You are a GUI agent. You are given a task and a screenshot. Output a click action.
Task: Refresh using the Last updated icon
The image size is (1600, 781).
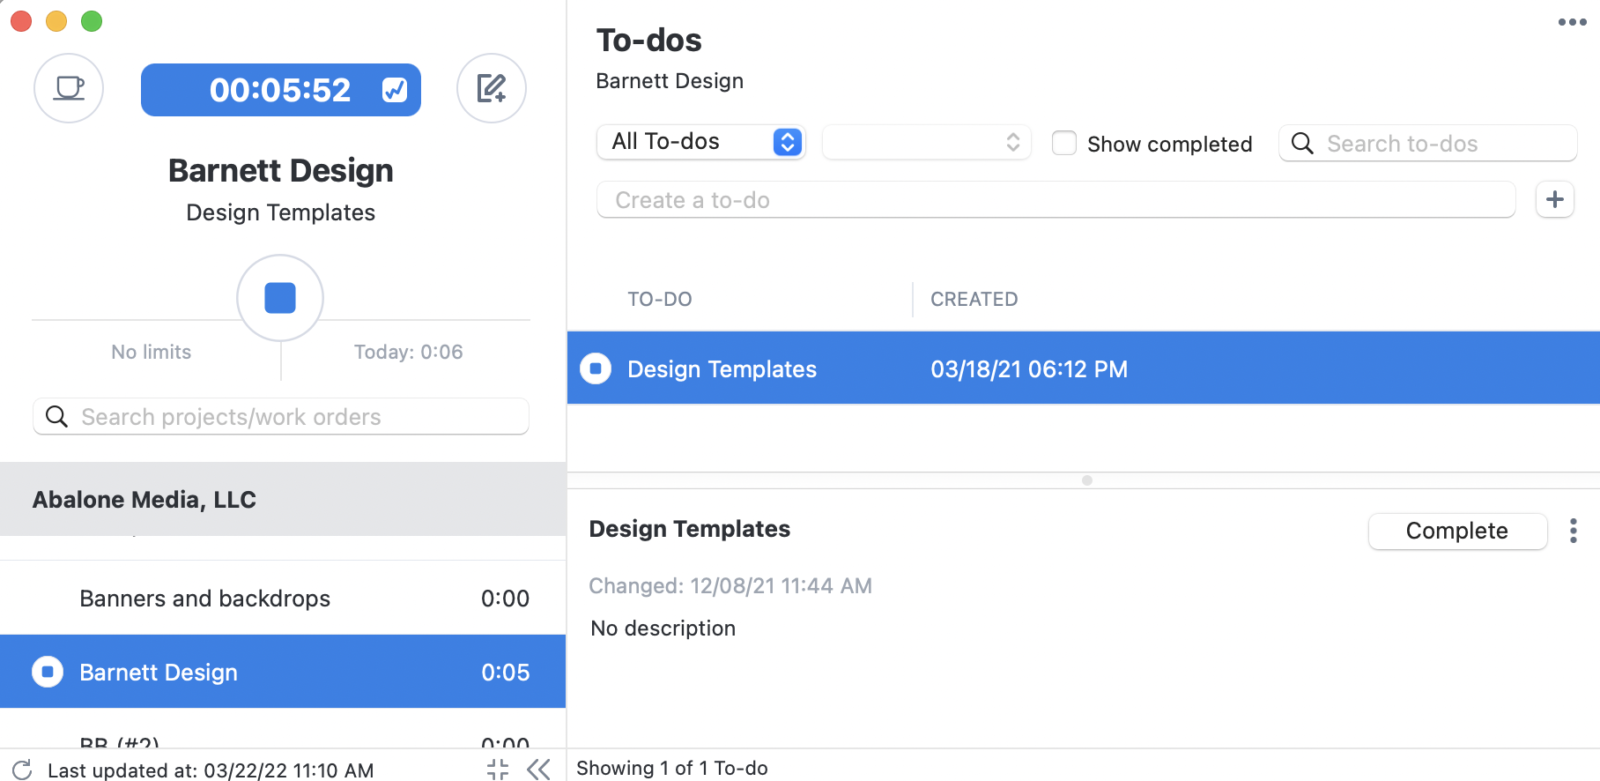pos(22,769)
